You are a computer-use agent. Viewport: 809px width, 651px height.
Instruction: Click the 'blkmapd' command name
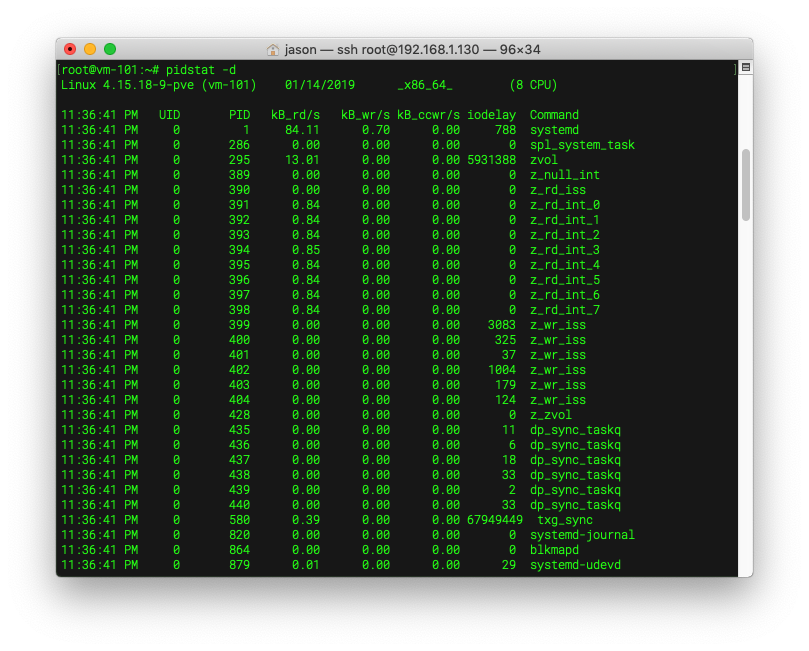click(x=554, y=549)
